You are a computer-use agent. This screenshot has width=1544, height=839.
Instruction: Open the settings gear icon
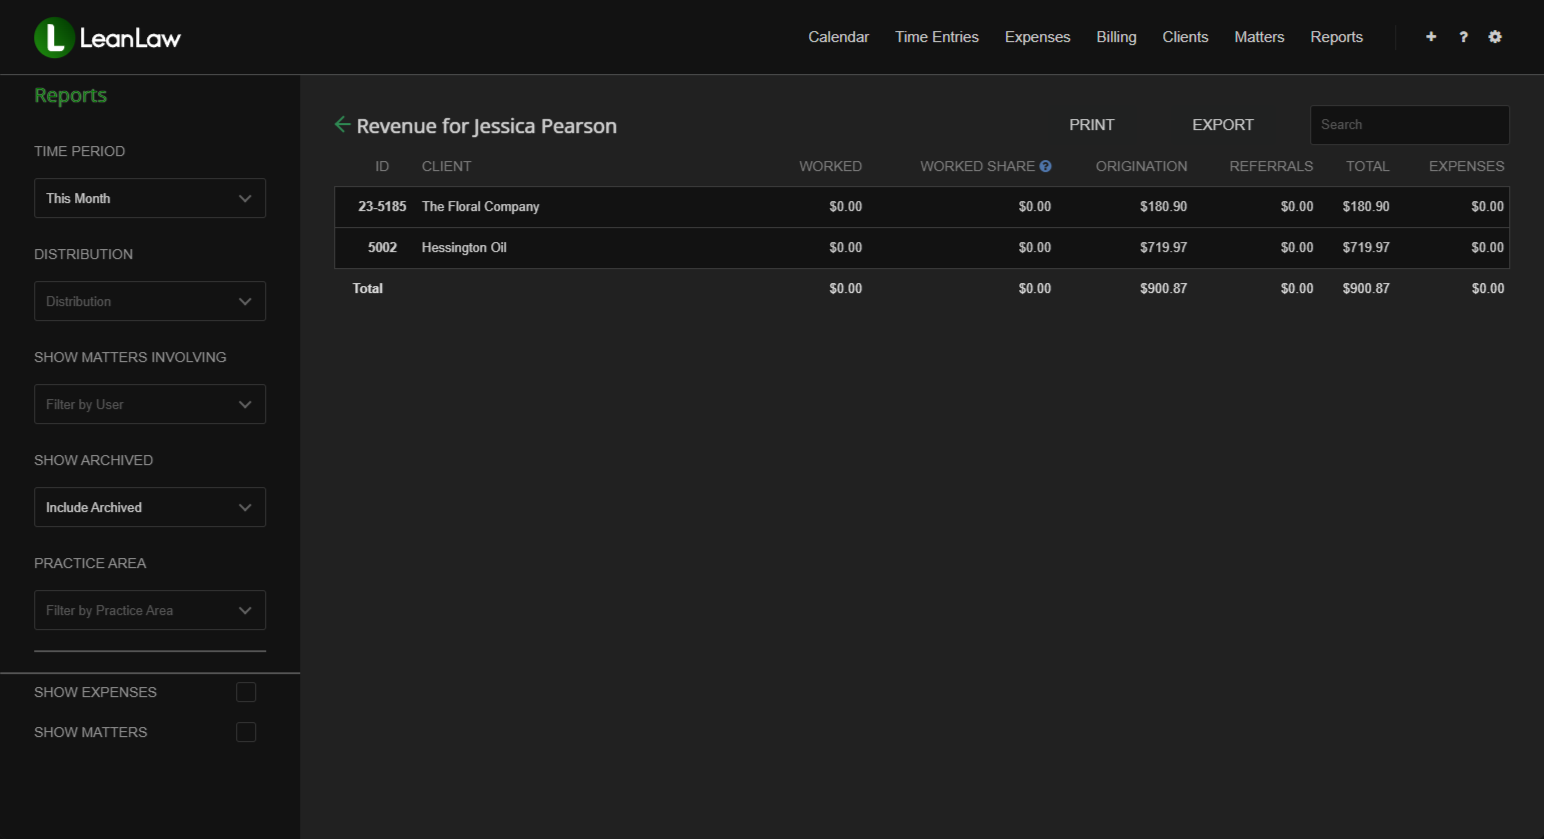point(1495,37)
